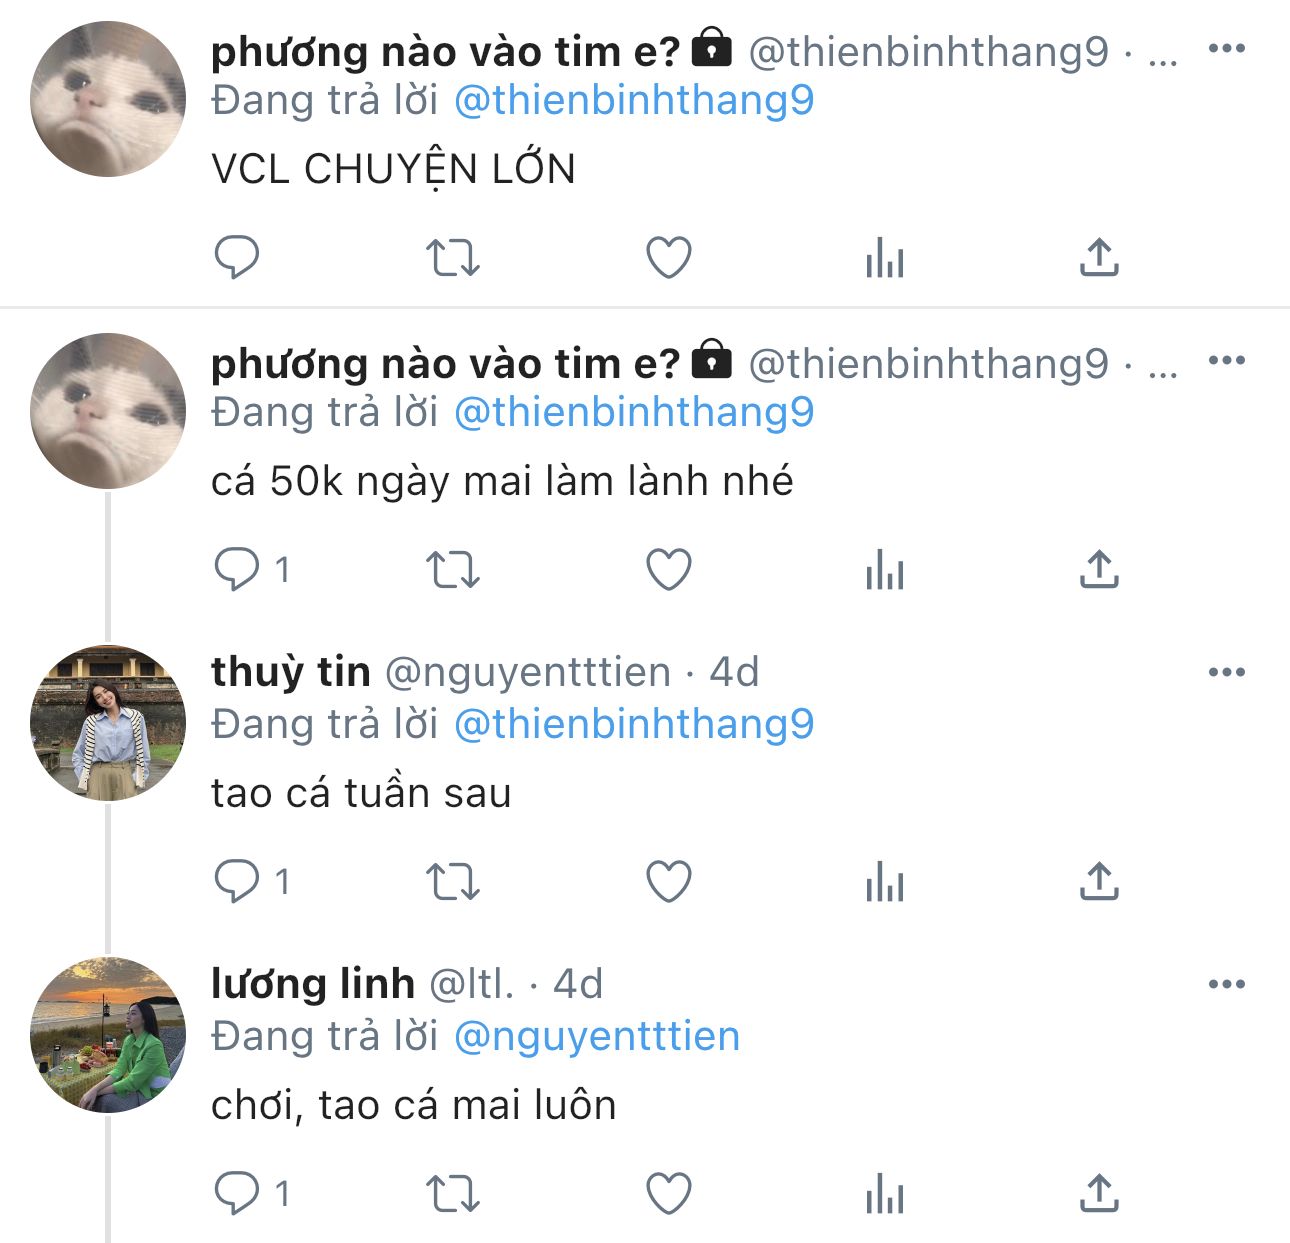
Task: Retweet the "VCL CHUYỆN LỚN" tweet
Action: click(x=453, y=258)
